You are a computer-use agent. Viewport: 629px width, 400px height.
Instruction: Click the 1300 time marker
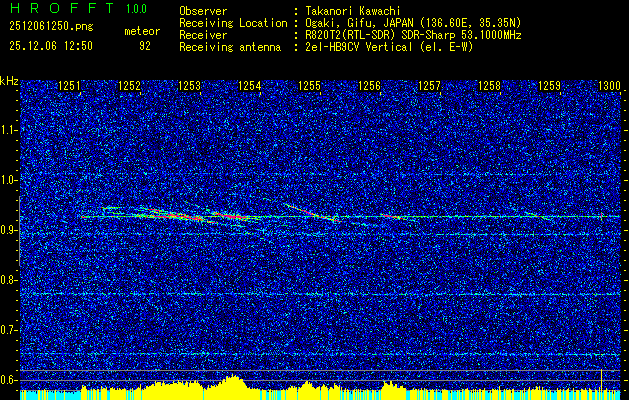pyautogui.click(x=609, y=86)
